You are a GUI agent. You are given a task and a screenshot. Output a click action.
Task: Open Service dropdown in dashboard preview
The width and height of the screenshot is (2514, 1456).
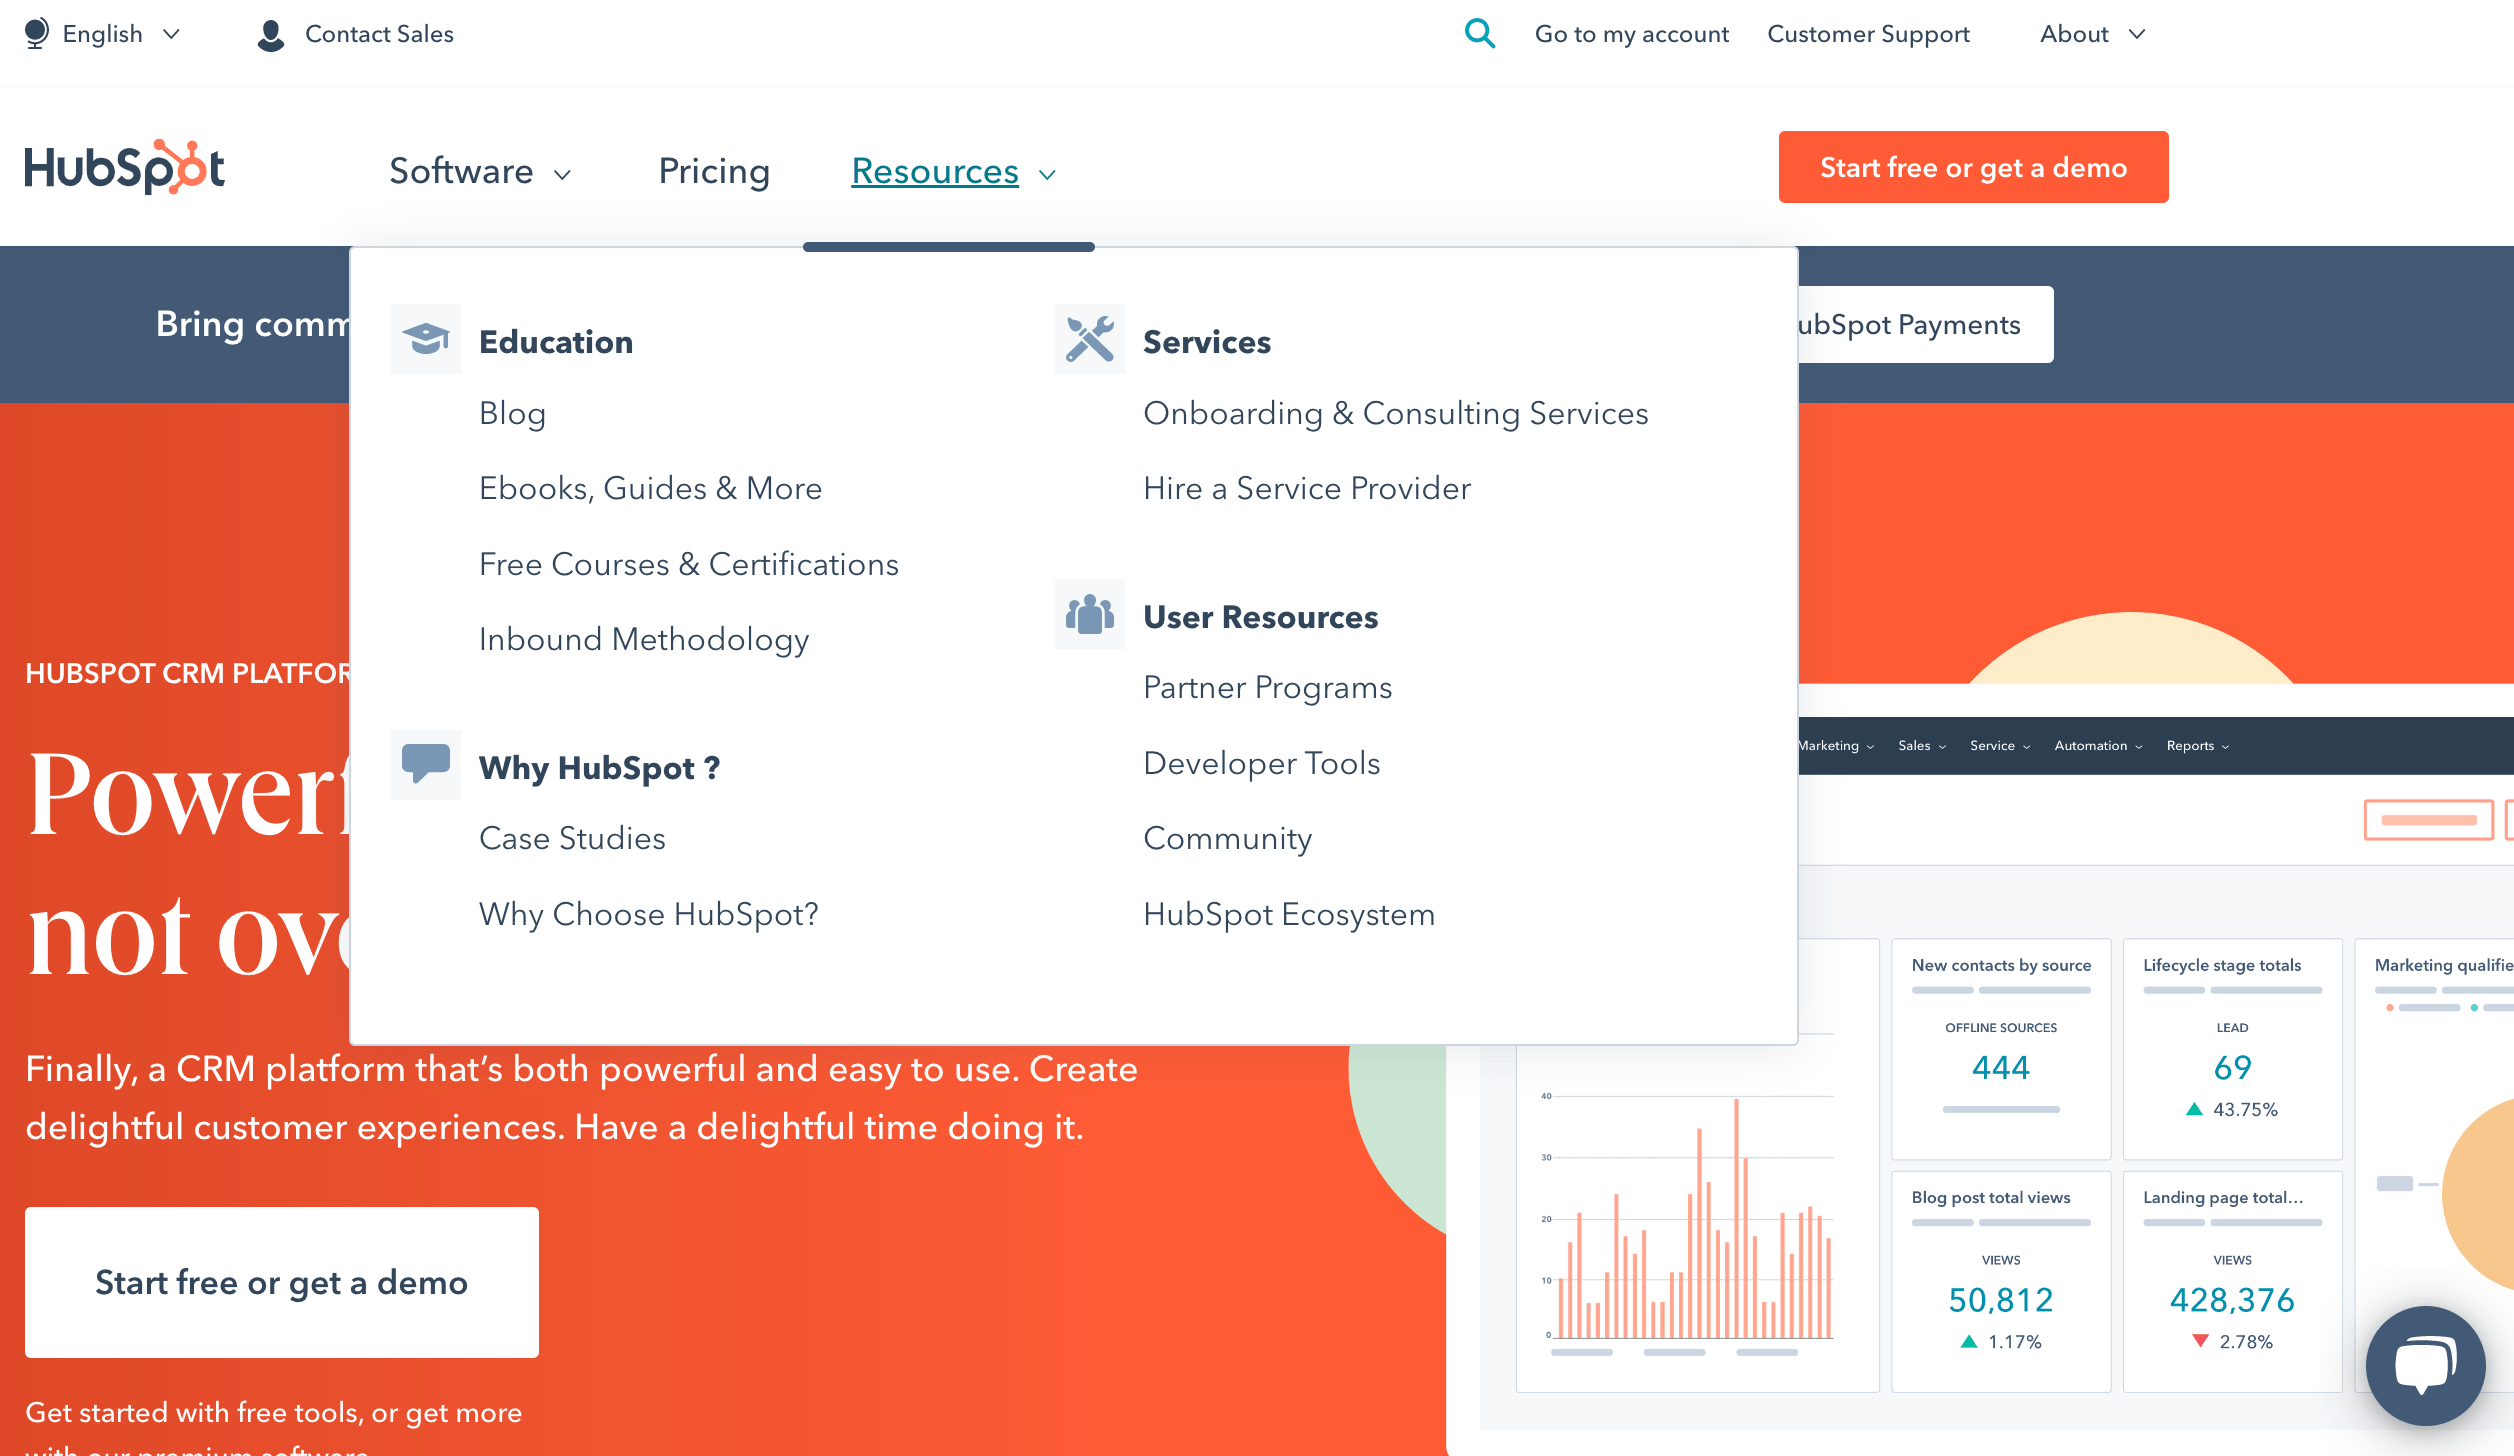2000,746
